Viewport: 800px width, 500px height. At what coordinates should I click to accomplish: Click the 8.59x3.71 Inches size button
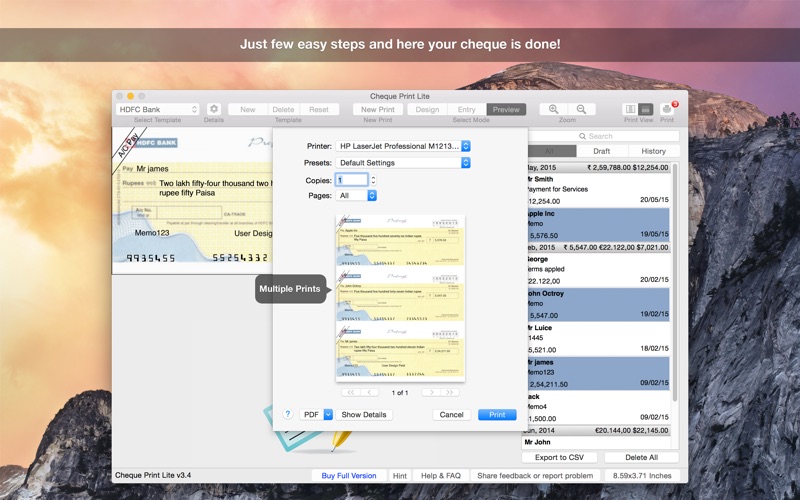[x=642, y=476]
